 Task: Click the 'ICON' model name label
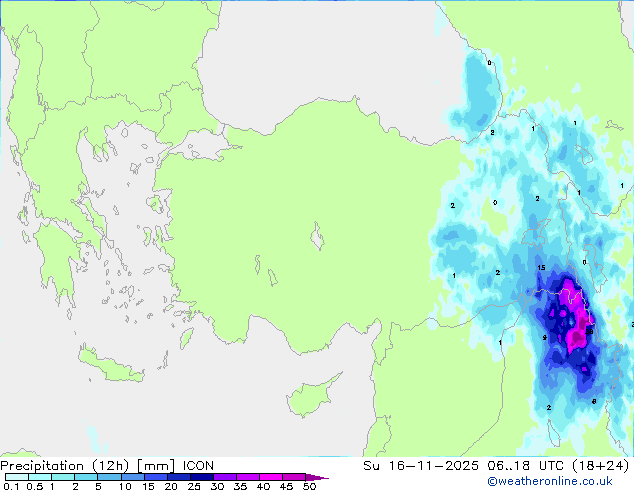coord(198,466)
